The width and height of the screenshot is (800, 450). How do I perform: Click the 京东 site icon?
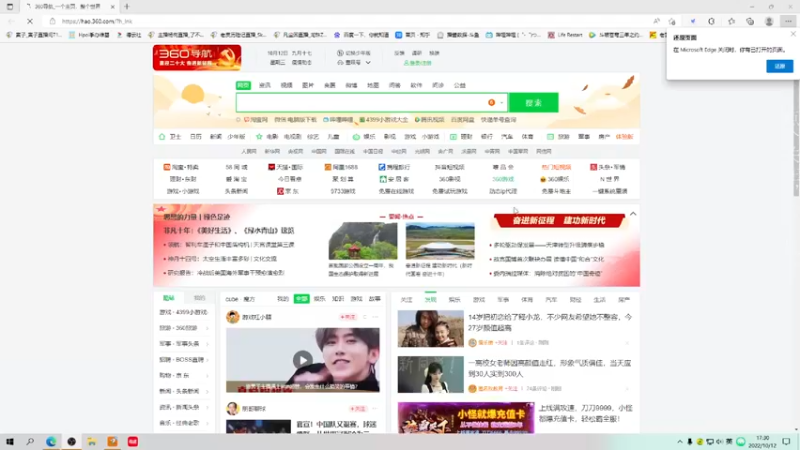(x=280, y=191)
